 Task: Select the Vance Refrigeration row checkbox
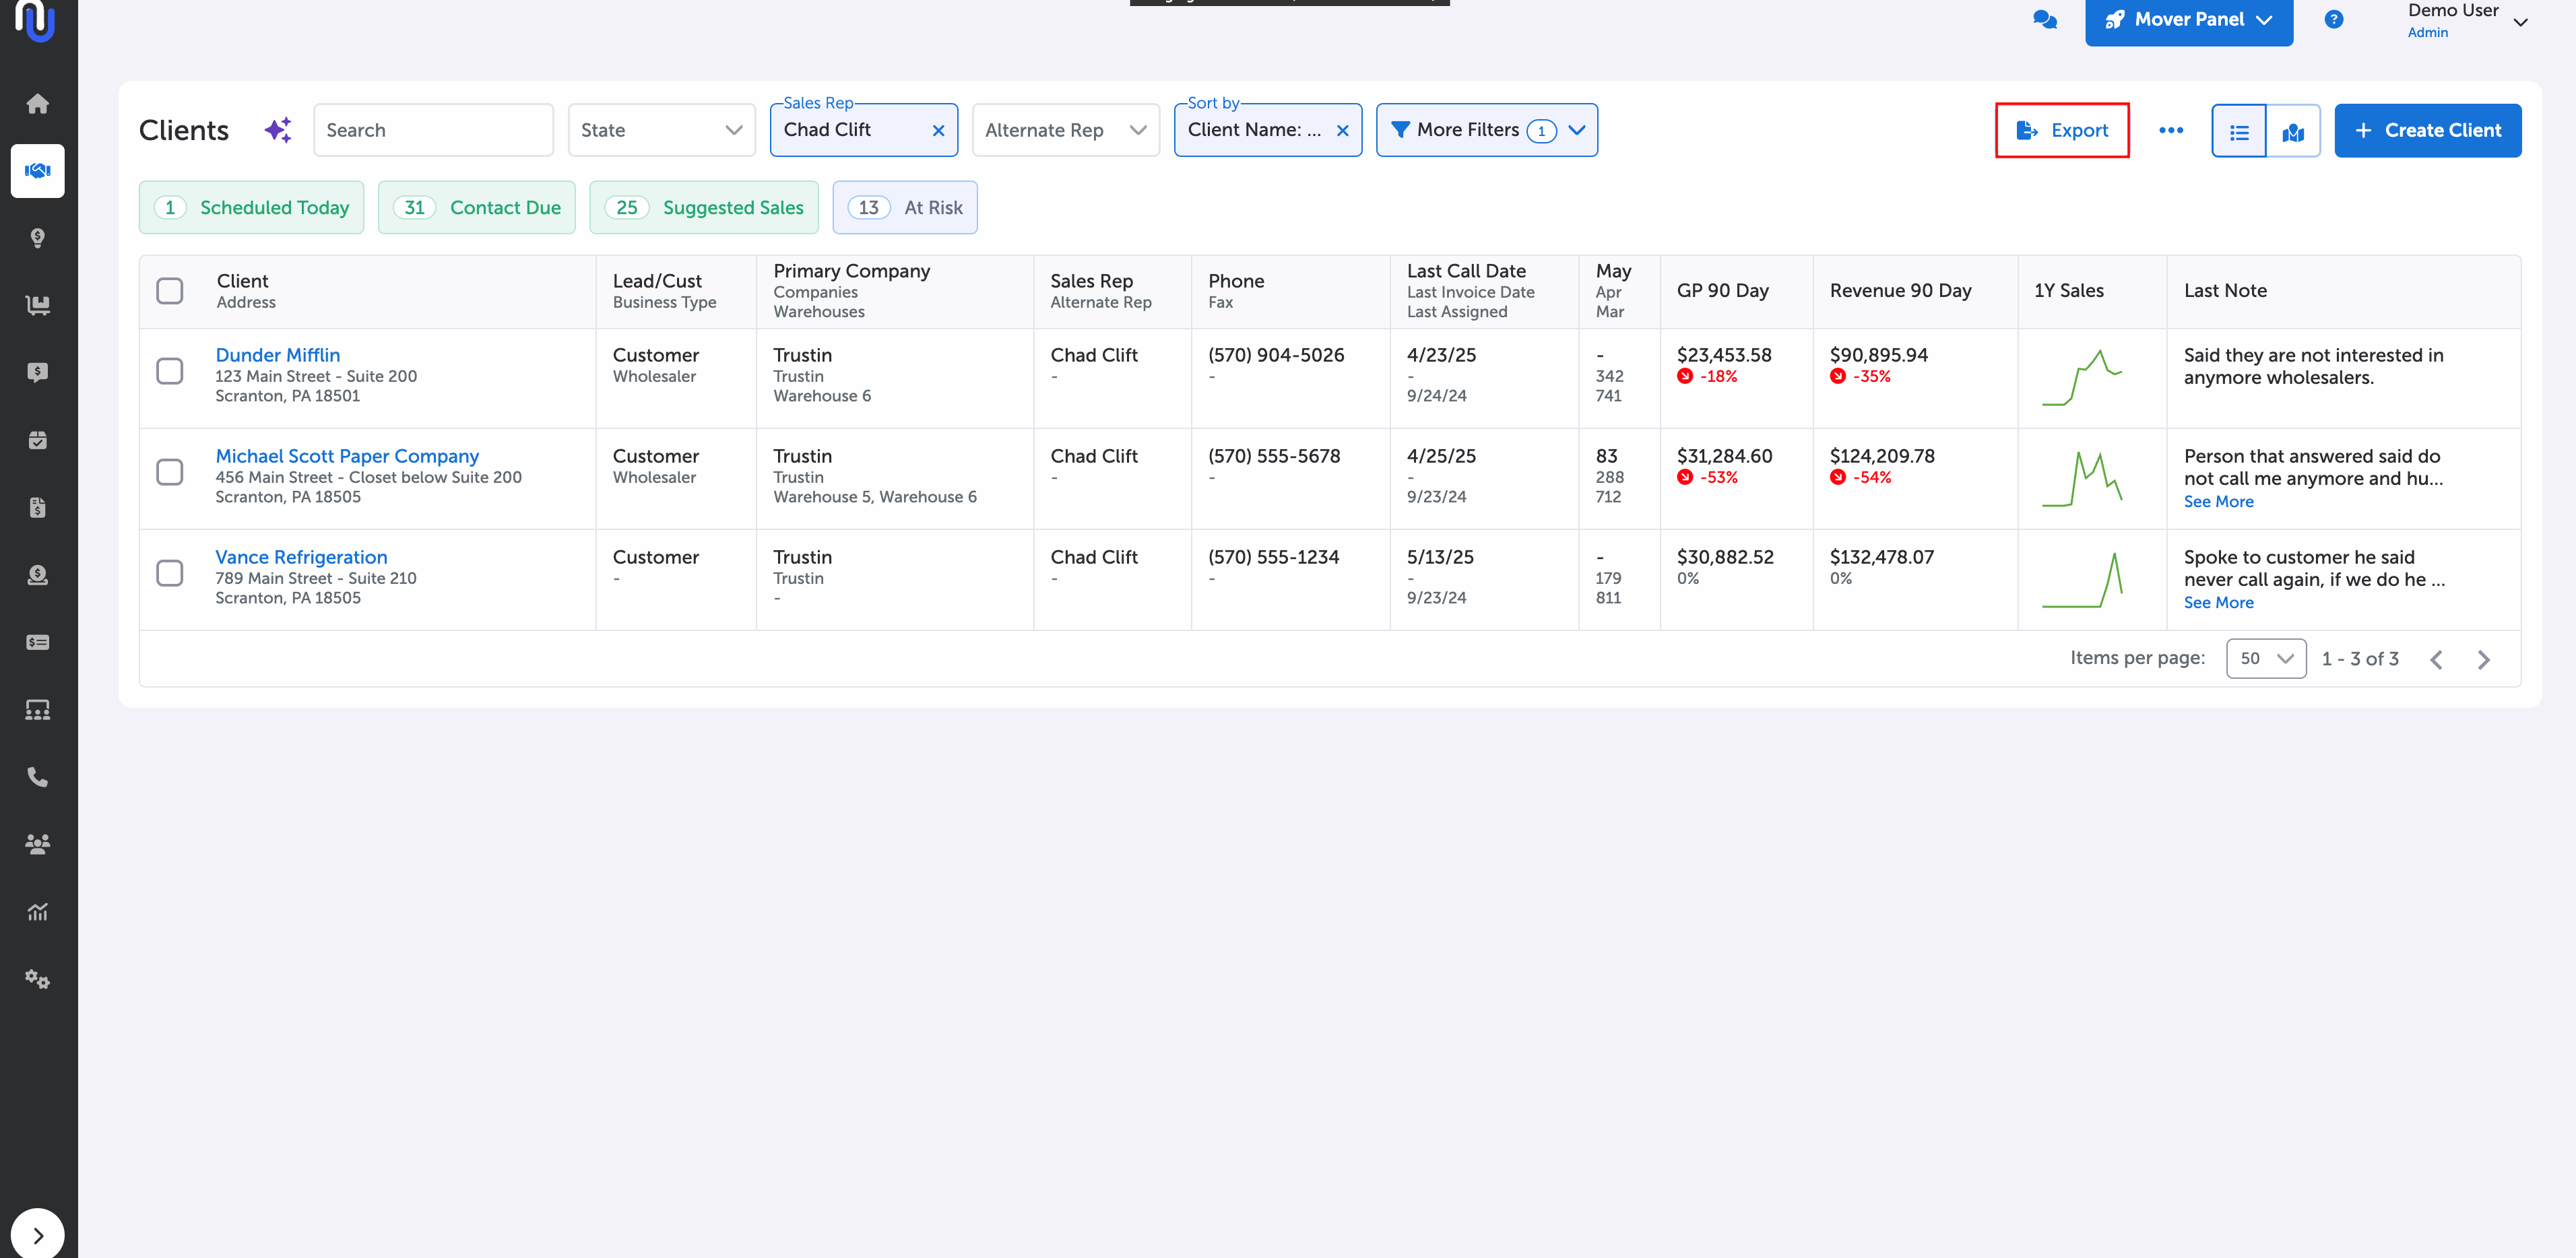tap(169, 573)
